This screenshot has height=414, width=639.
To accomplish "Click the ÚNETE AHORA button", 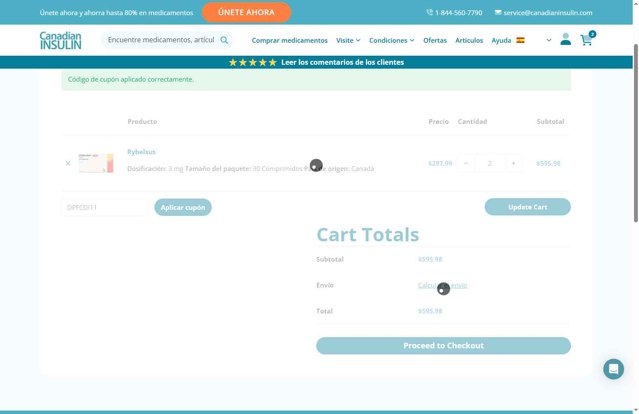I will [246, 12].
